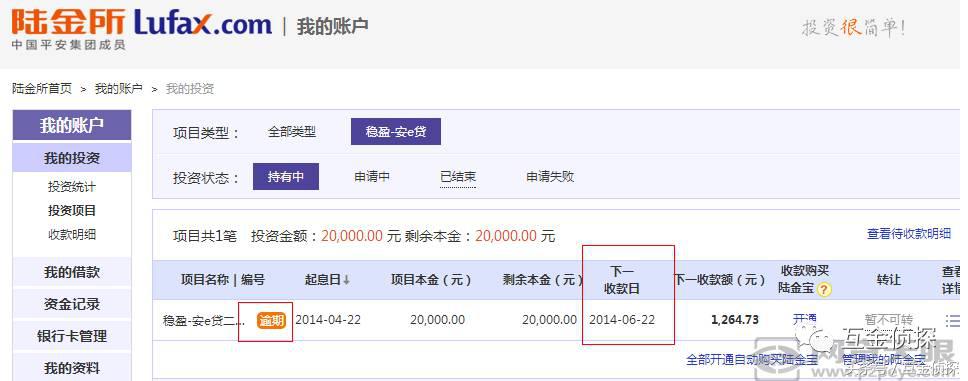This screenshot has width=968, height=381.
Task: Click the 我的账户 page title in header
Action: tap(332, 27)
